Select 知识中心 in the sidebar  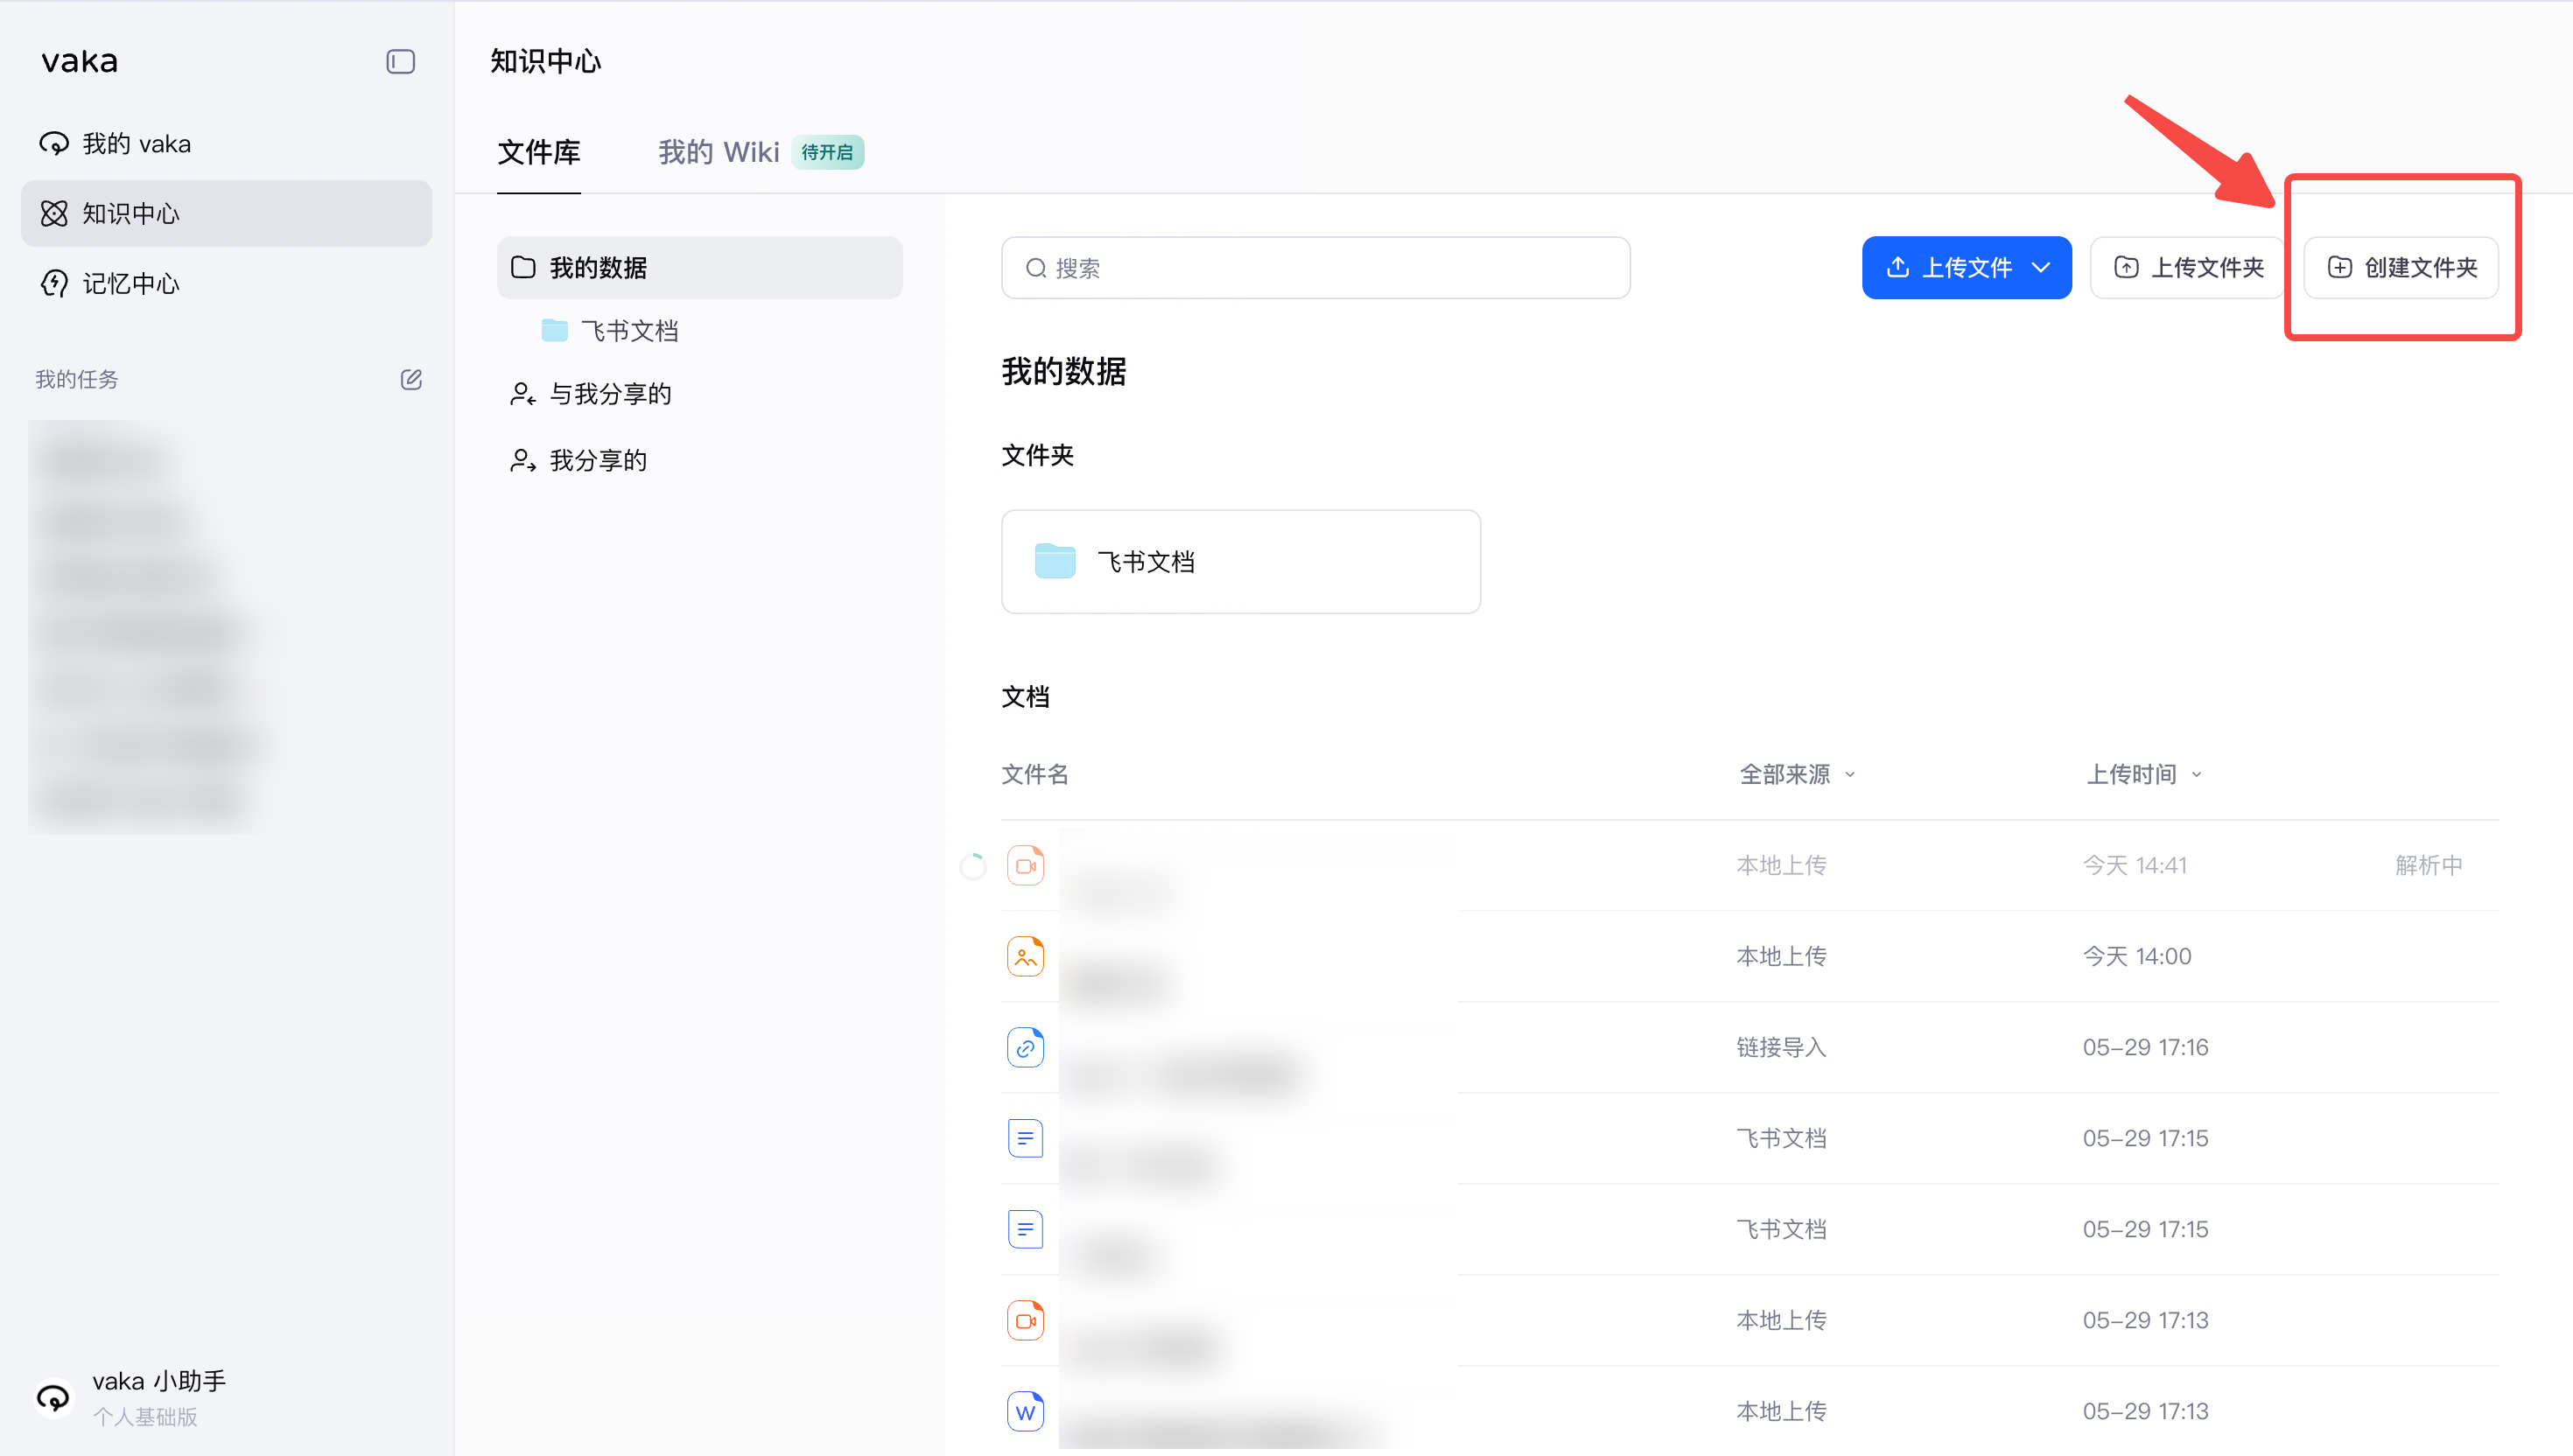226,213
